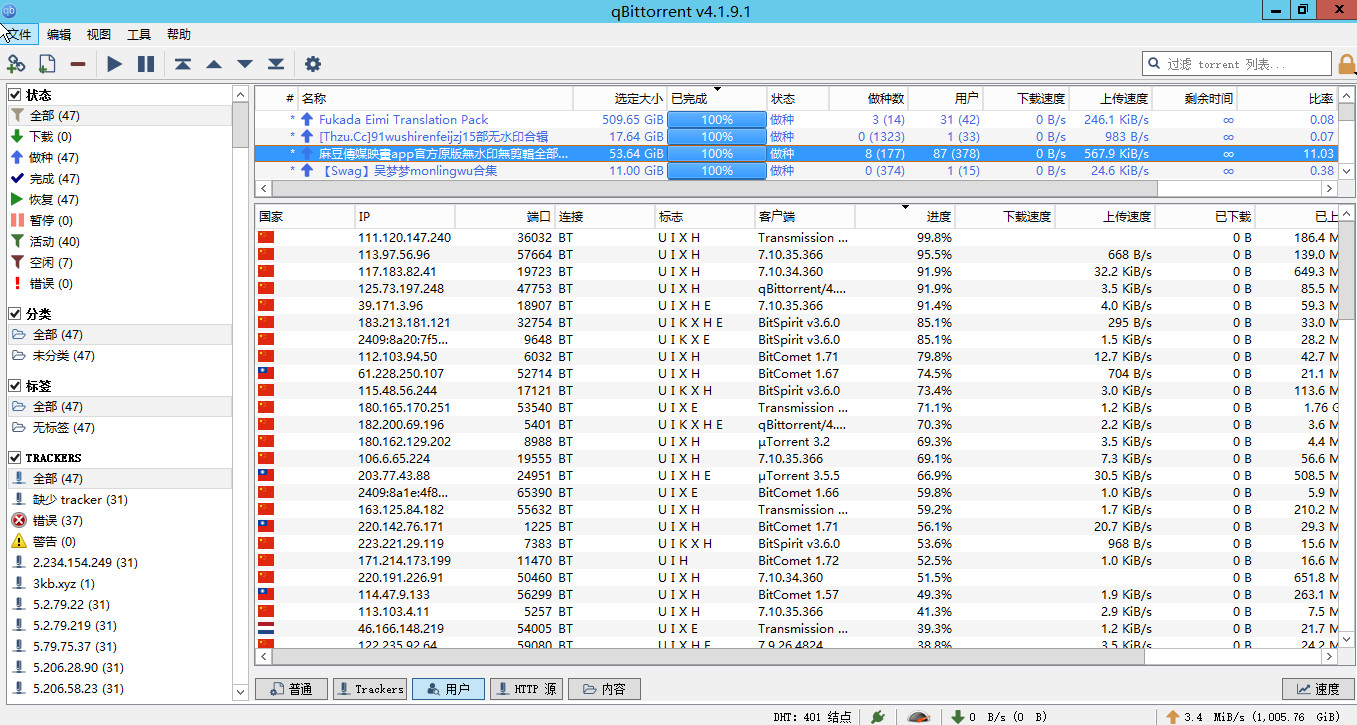
Task: Click the qBittorrent title bar app icon
Action: pyautogui.click(x=9, y=10)
